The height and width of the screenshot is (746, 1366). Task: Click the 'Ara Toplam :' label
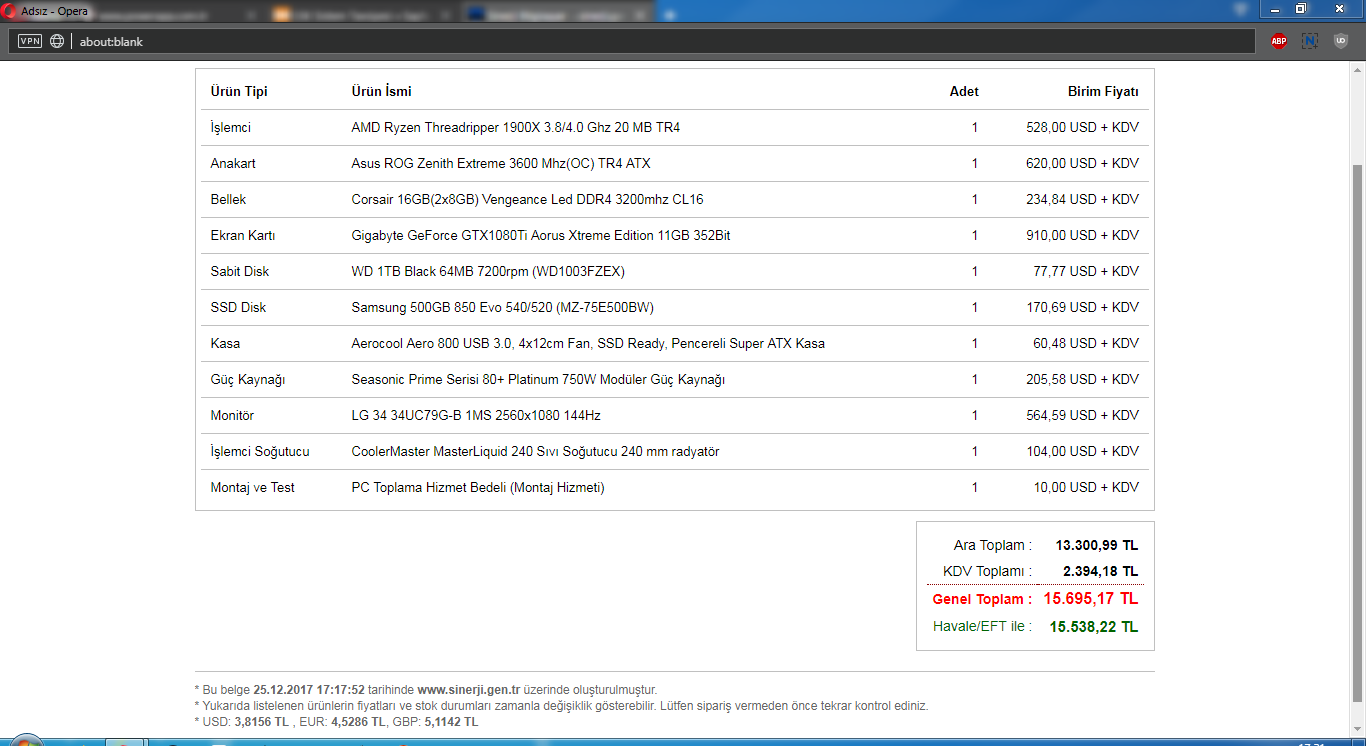993,545
